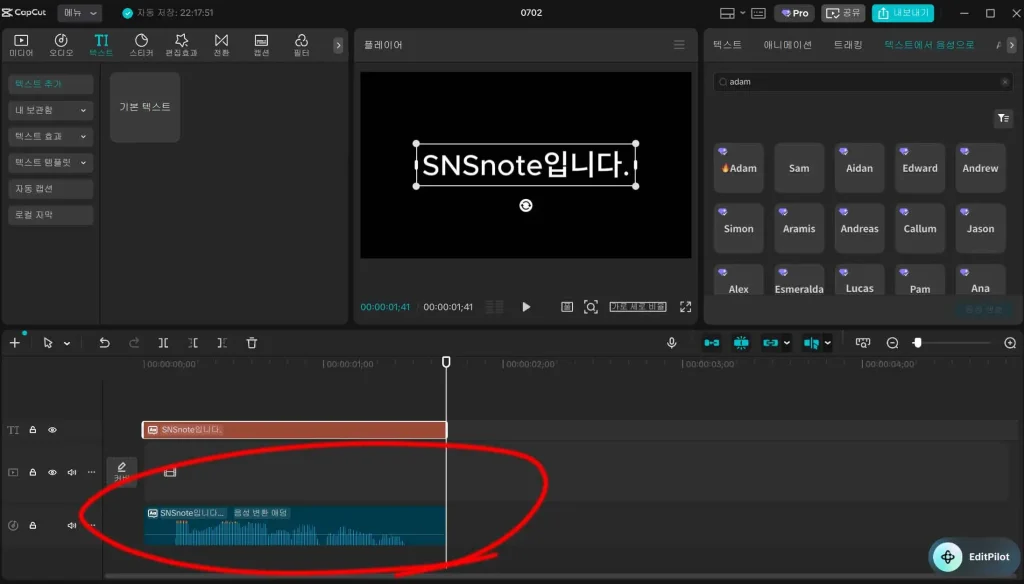Click the playhead marker on the timeline

[446, 362]
